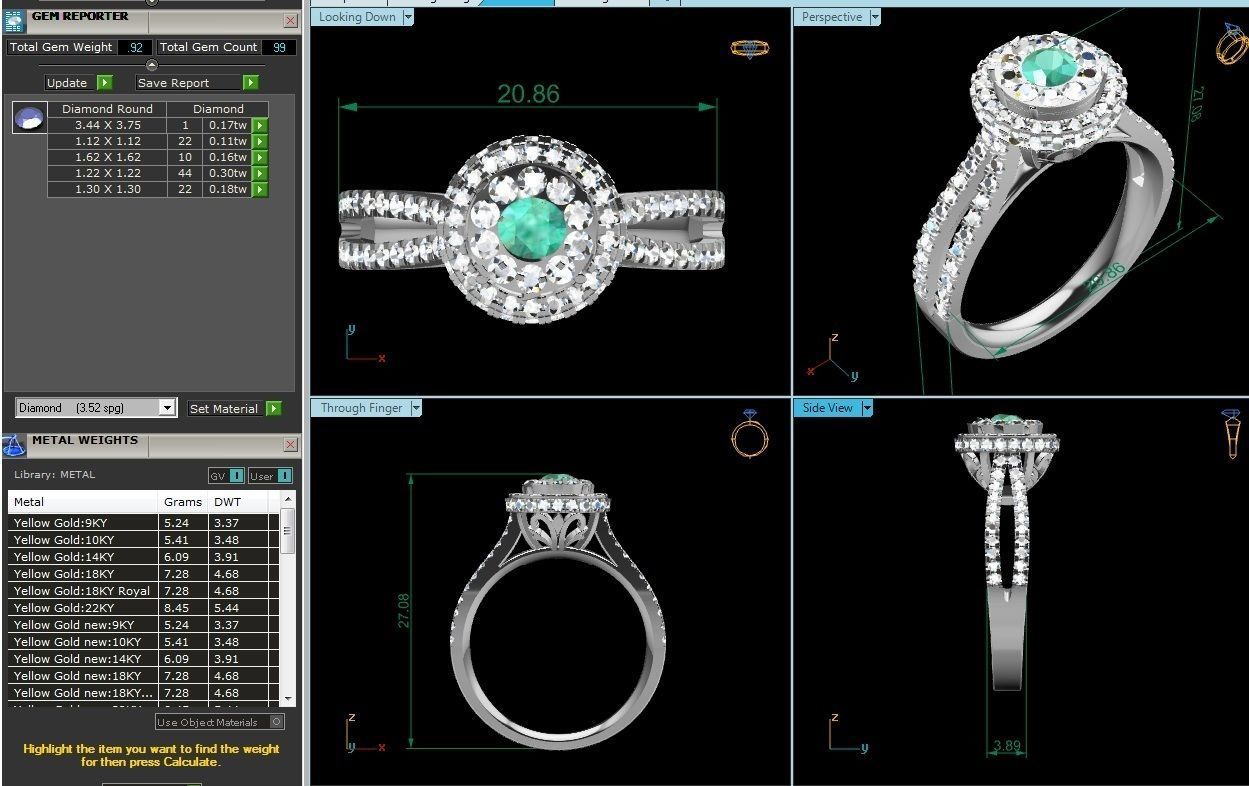Click the Grams column header
1249x786 pixels.
[x=184, y=502]
